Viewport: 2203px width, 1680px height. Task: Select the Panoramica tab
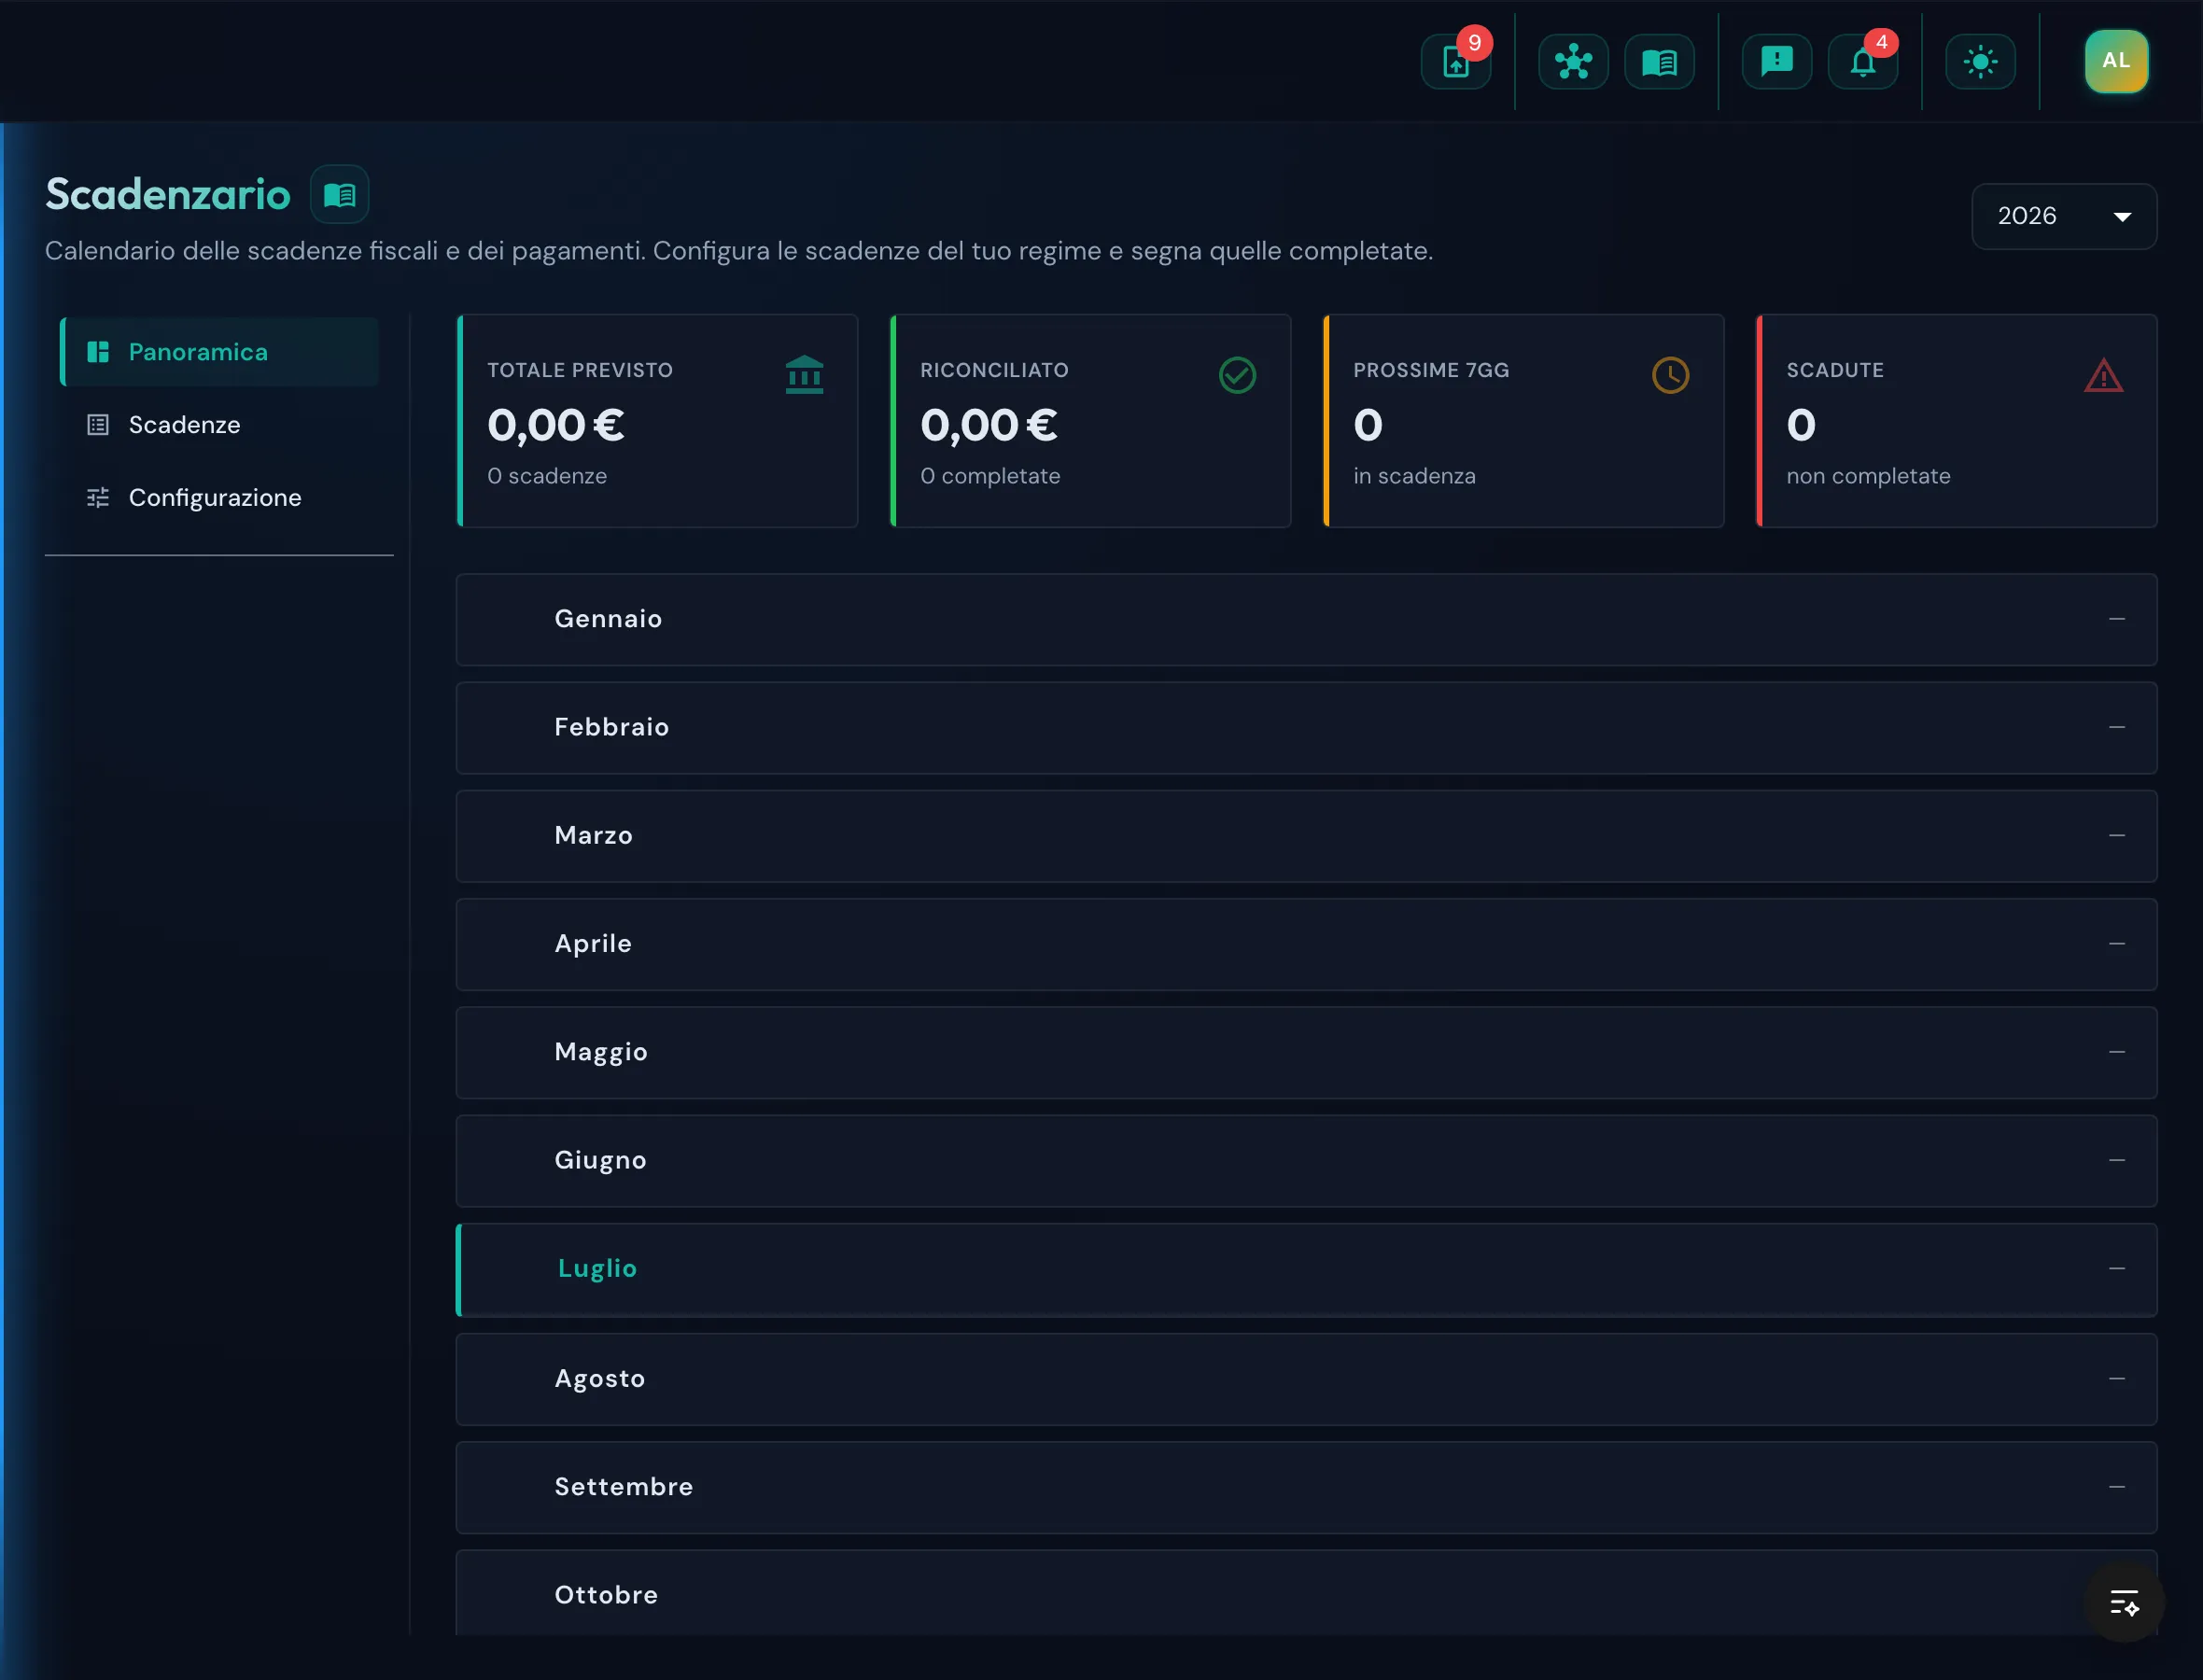(x=219, y=352)
